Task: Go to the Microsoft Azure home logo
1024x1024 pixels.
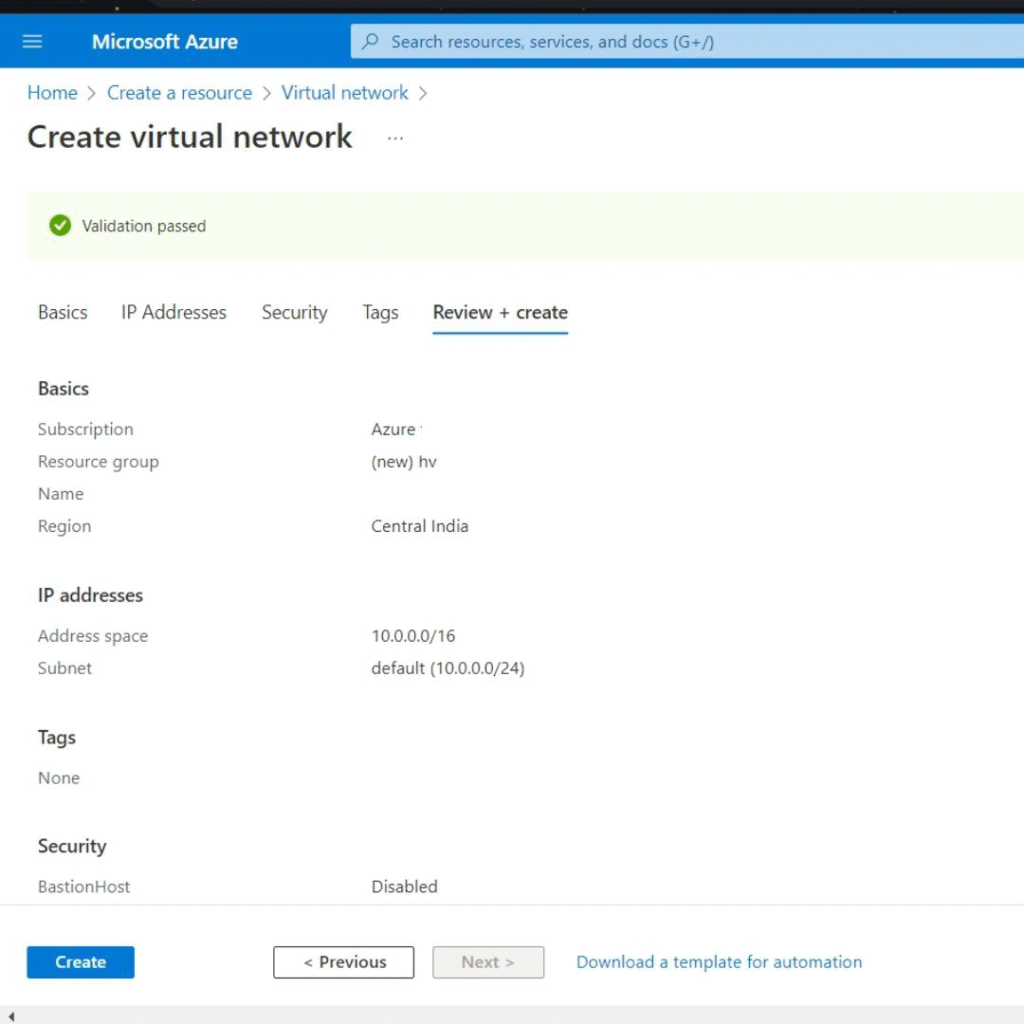Action: [165, 42]
